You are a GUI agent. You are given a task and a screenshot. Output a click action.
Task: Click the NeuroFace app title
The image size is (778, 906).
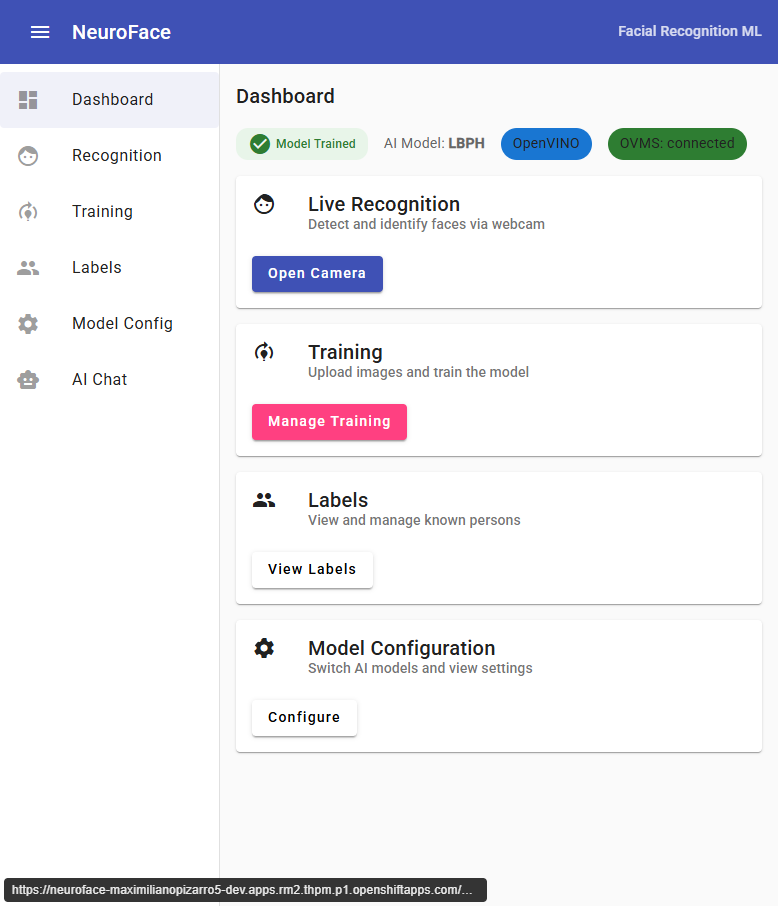coord(121,31)
